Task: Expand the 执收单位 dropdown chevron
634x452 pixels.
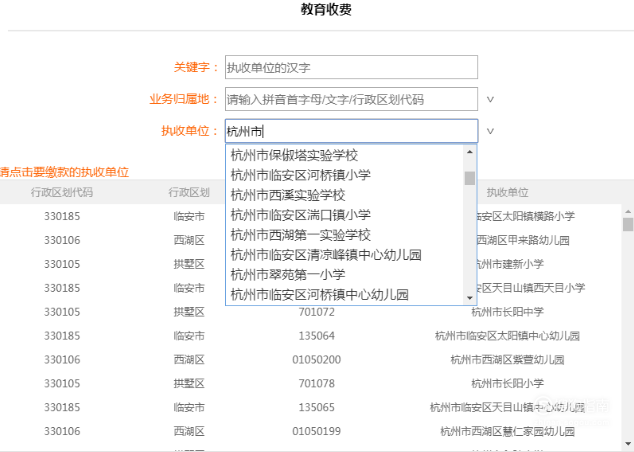Action: click(490, 131)
